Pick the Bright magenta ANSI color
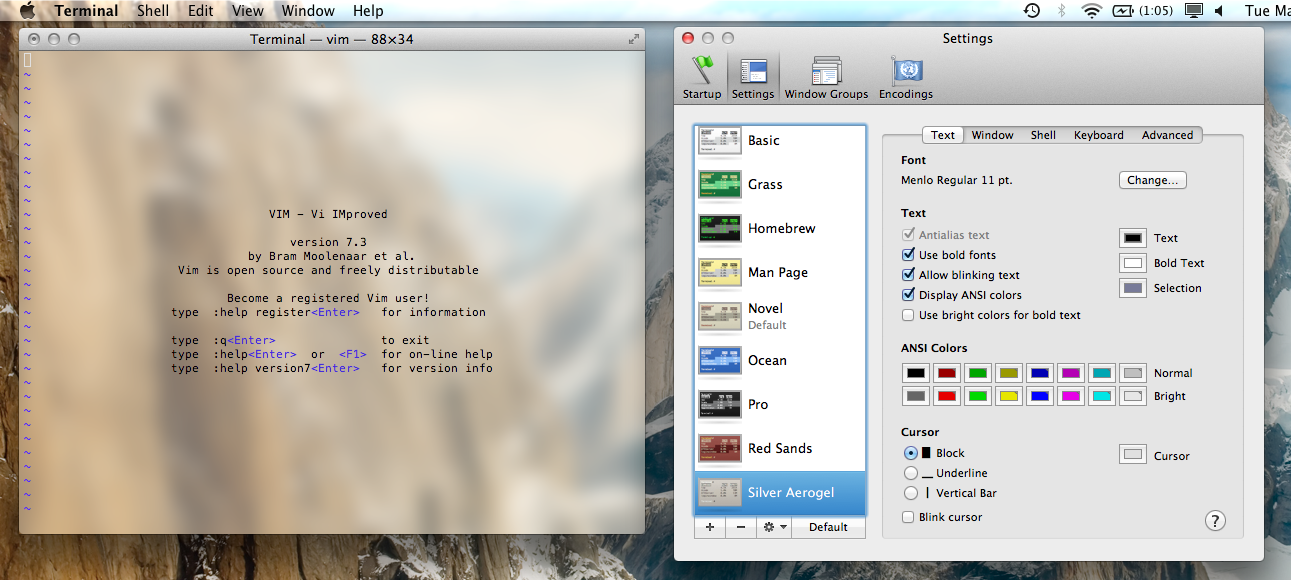 click(x=1071, y=396)
